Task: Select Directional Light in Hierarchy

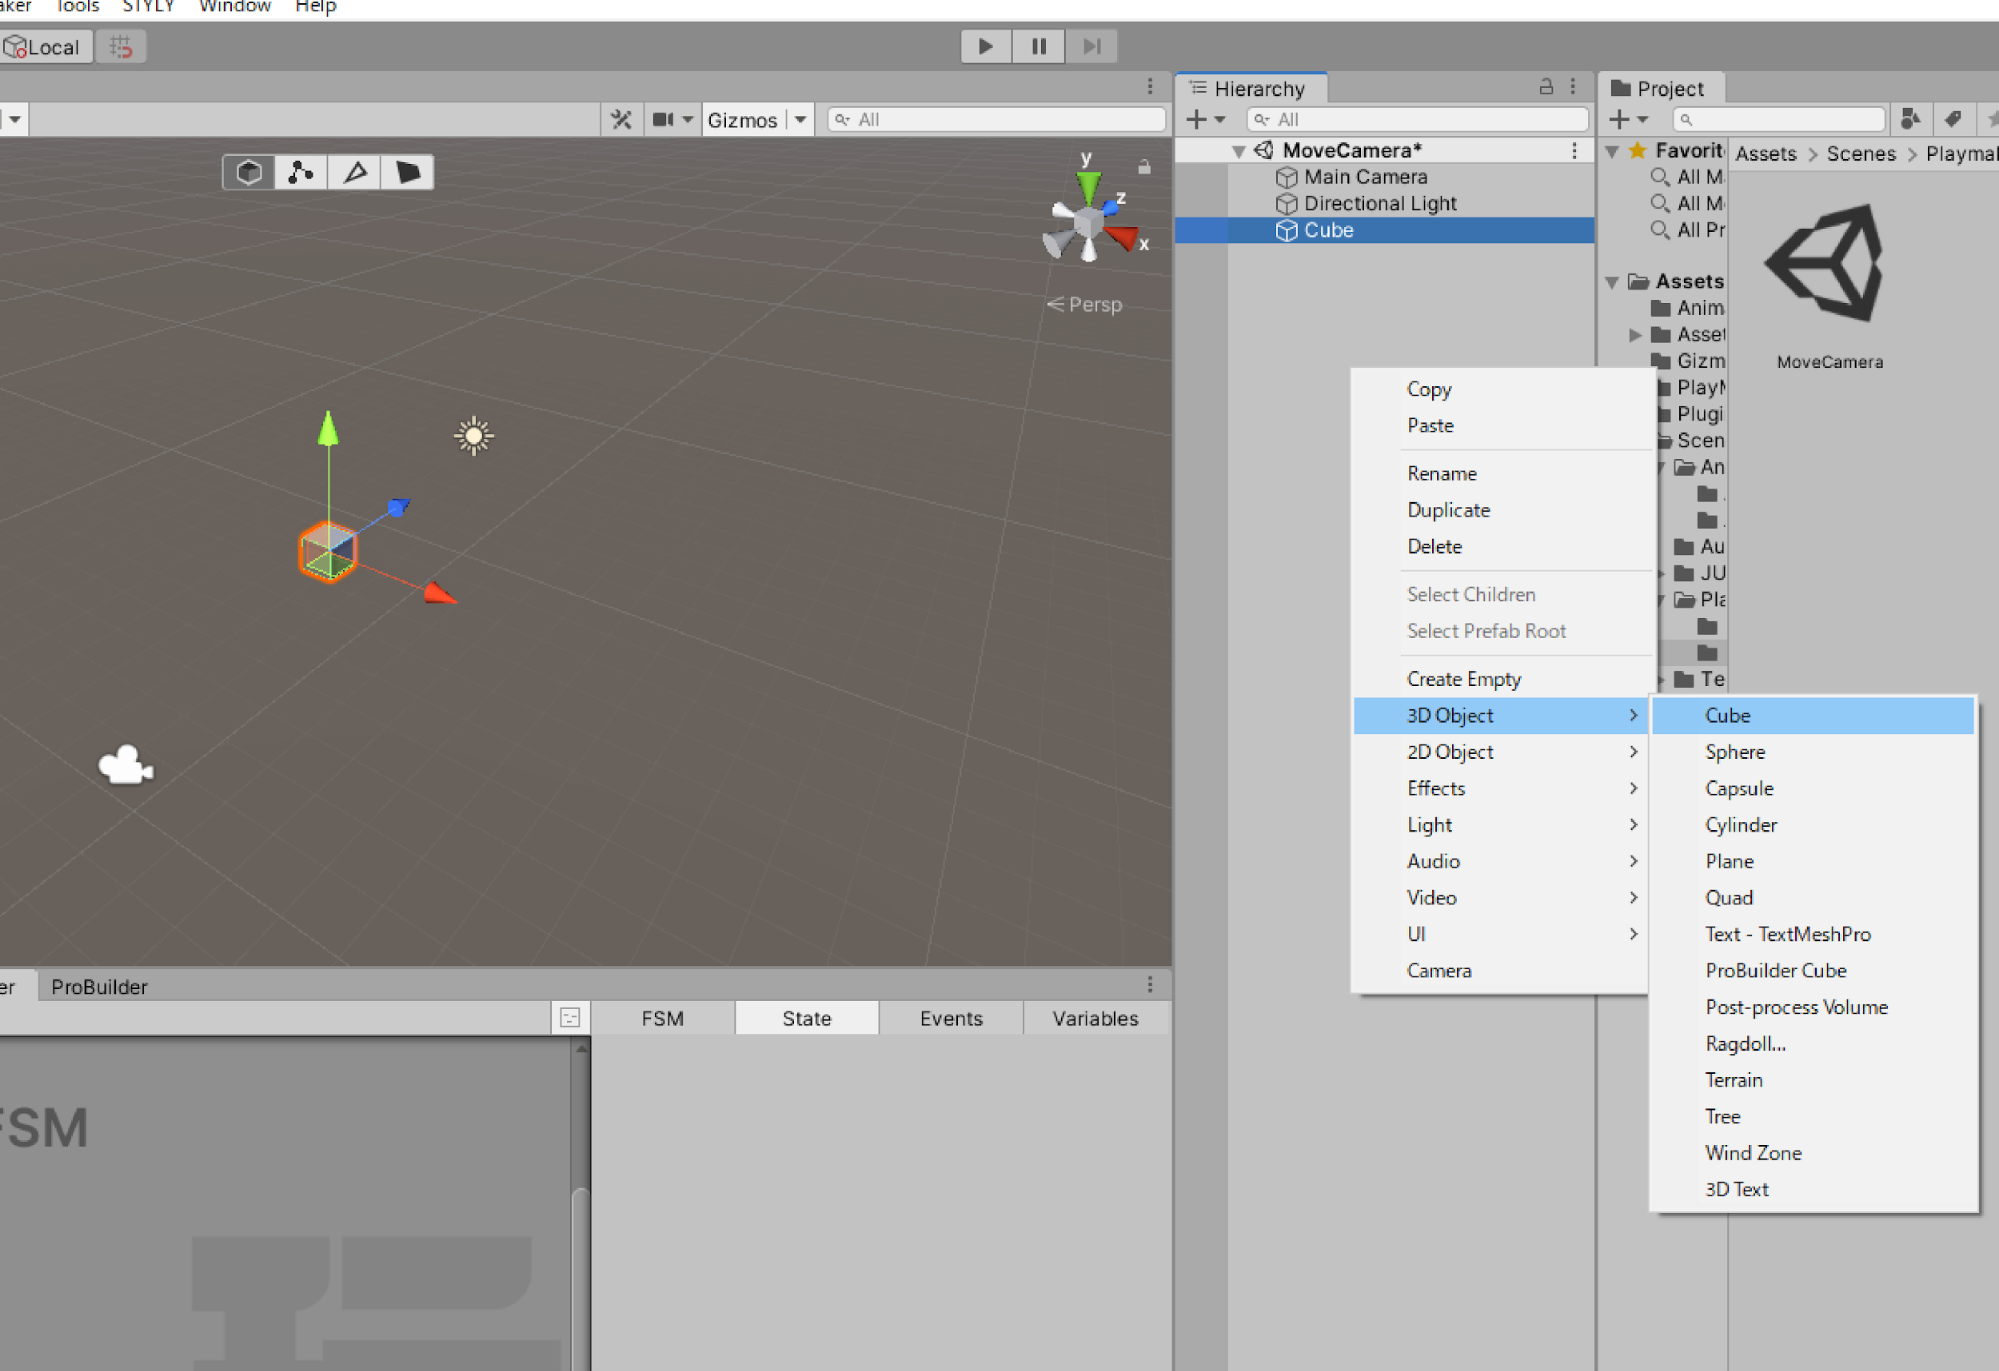Action: click(x=1380, y=204)
